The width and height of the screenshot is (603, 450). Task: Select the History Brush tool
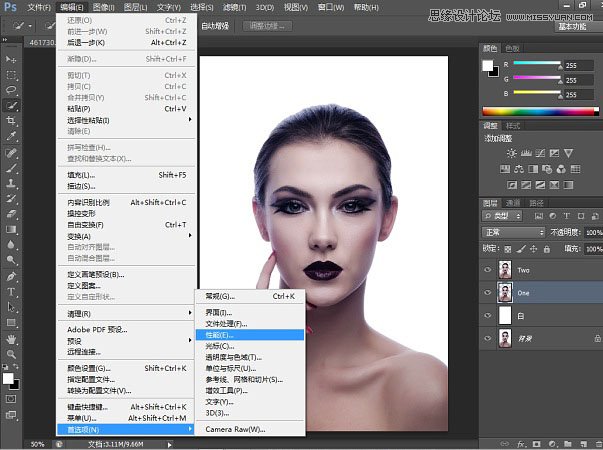pyautogui.click(x=11, y=199)
